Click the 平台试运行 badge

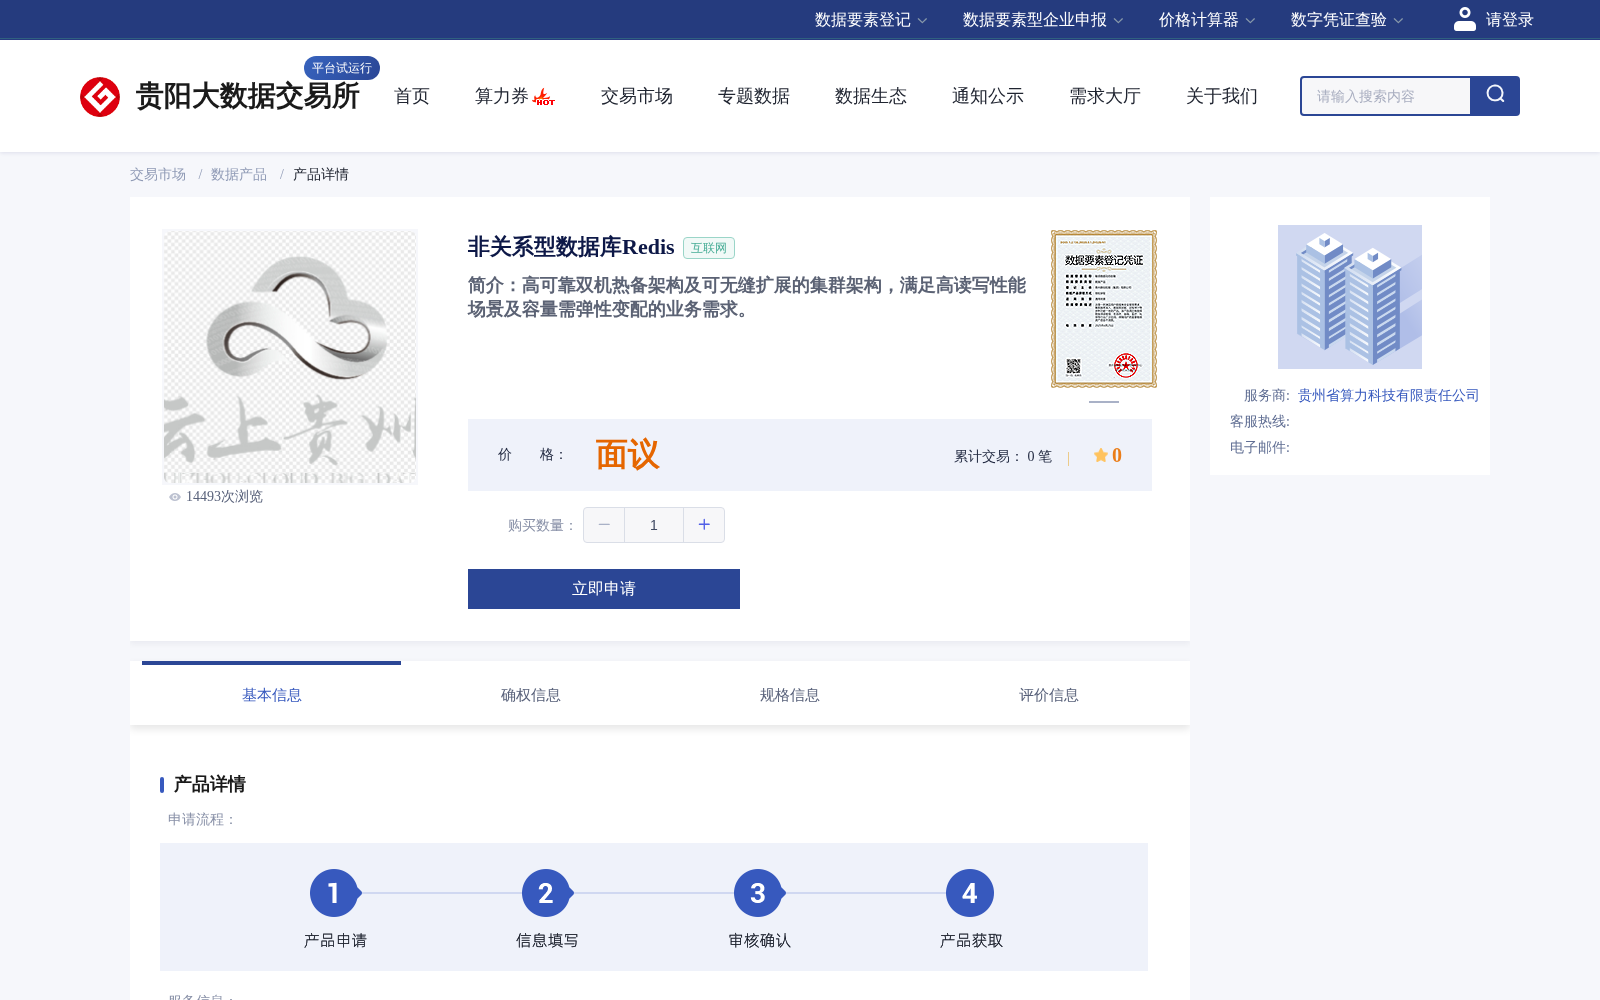342,68
